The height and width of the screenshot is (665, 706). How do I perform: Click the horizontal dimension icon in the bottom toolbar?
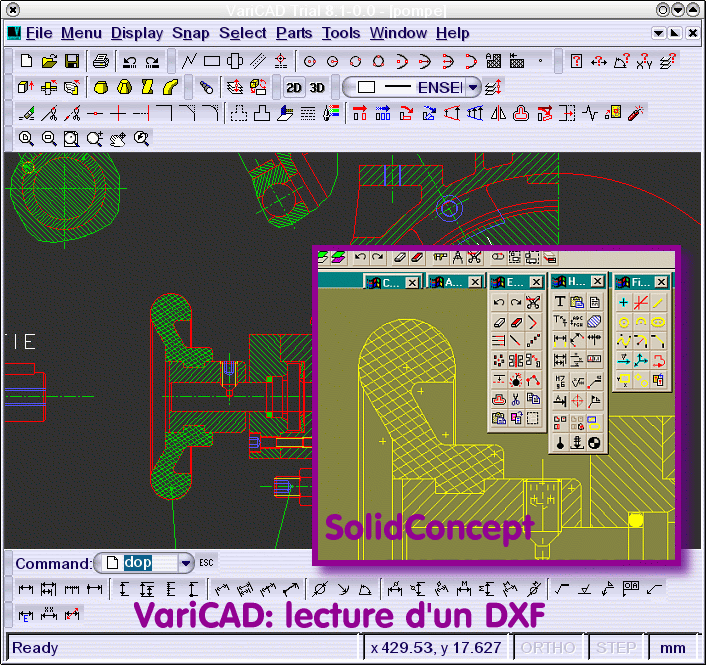(x=26, y=588)
